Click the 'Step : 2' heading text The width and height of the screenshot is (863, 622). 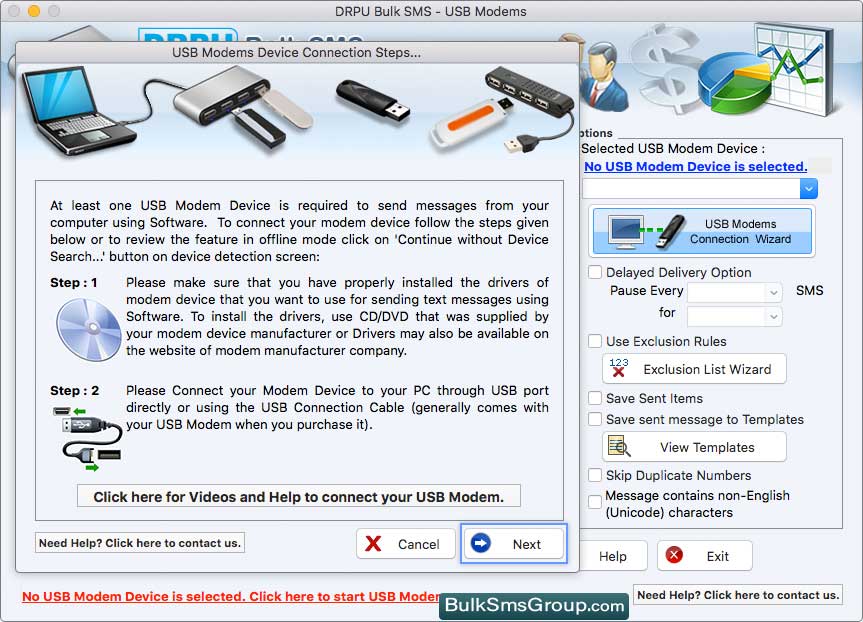(x=74, y=390)
